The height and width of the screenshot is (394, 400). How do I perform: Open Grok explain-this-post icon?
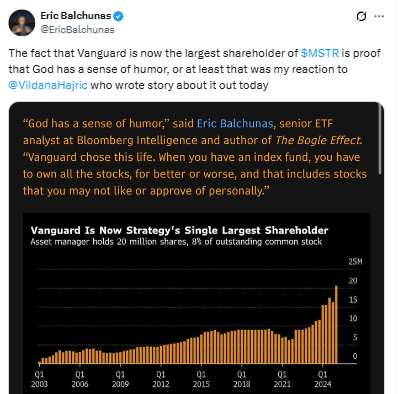(x=361, y=16)
